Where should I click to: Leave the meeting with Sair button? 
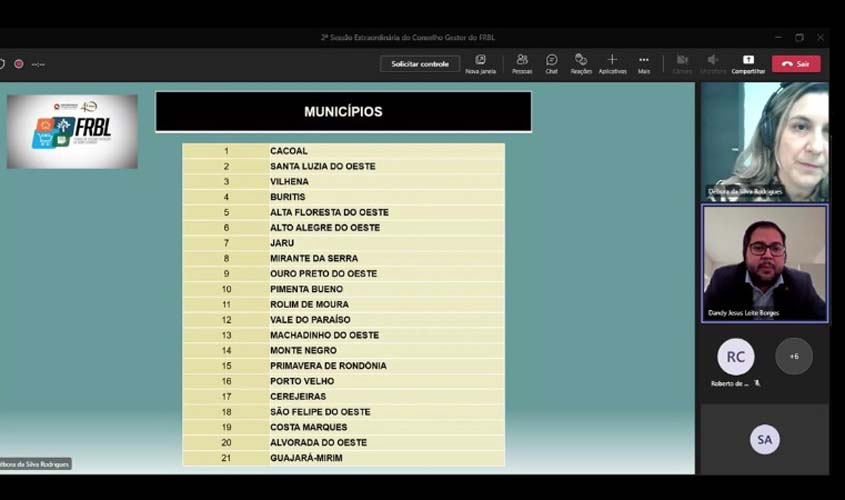796,64
